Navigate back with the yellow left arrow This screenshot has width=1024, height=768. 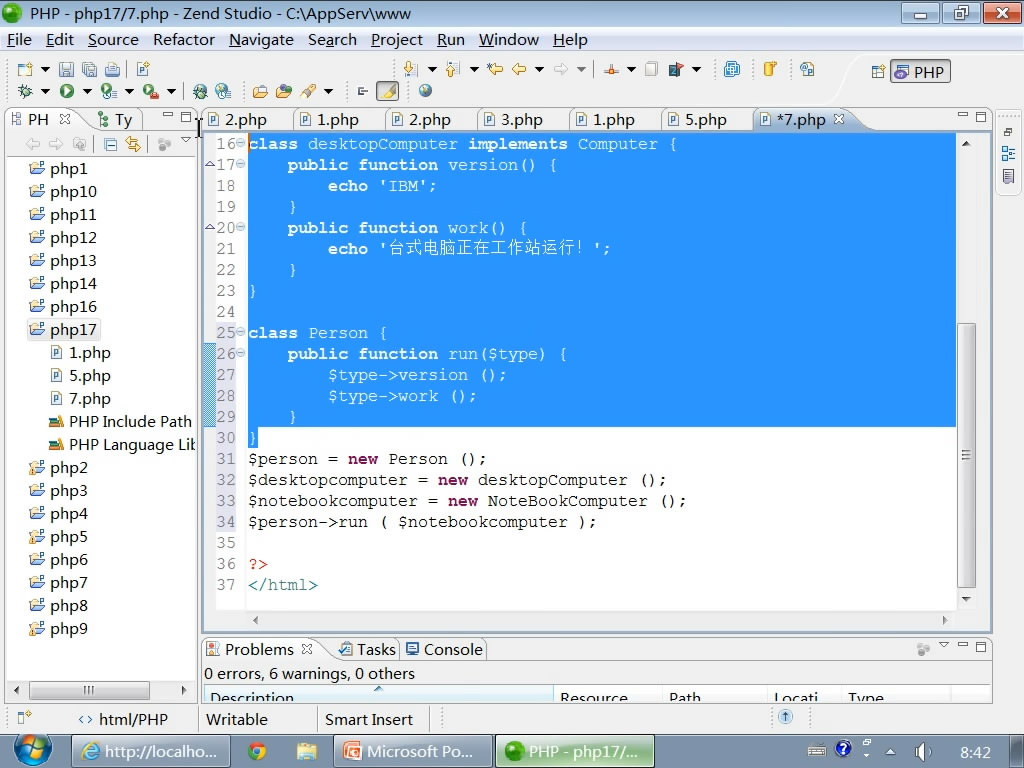(519, 69)
